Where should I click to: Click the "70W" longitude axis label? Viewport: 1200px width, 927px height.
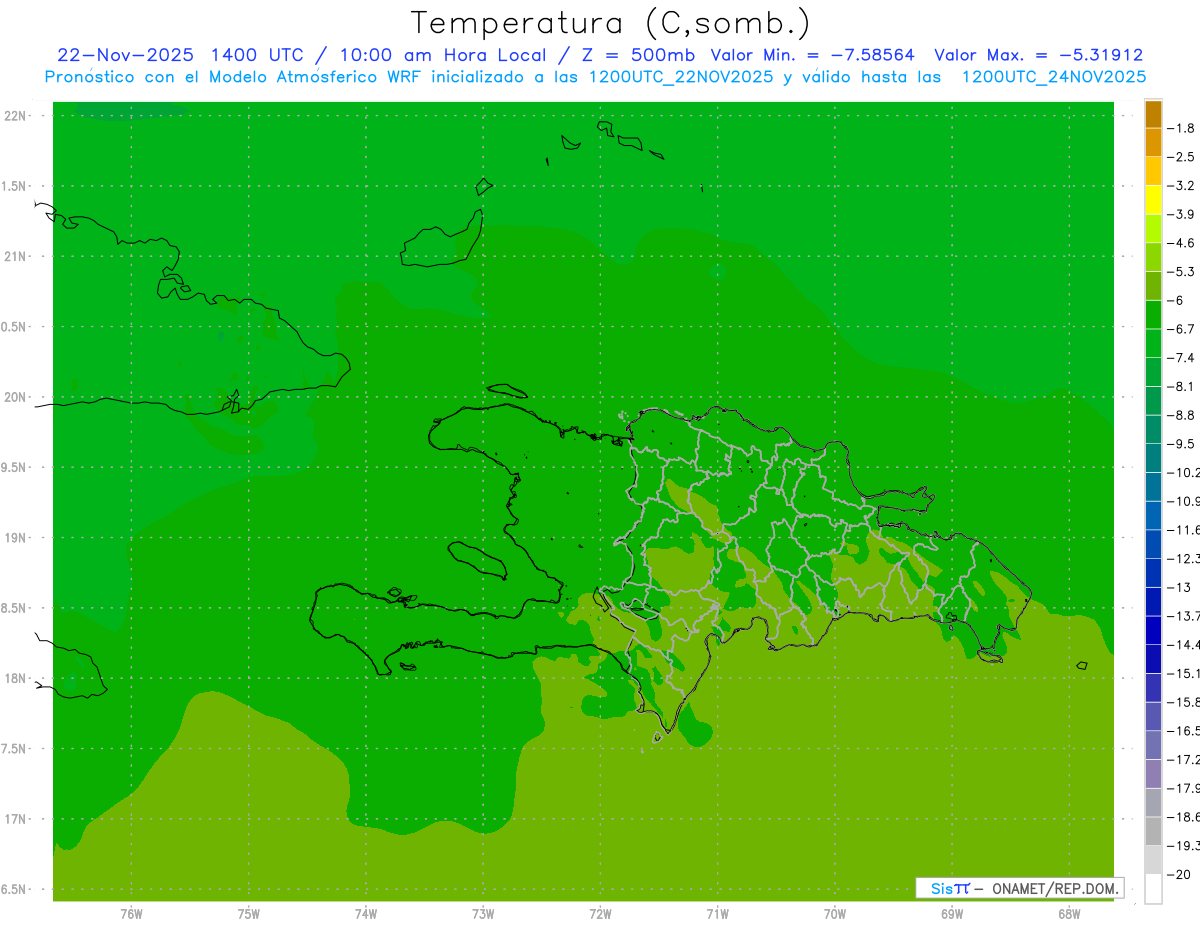[x=835, y=914]
